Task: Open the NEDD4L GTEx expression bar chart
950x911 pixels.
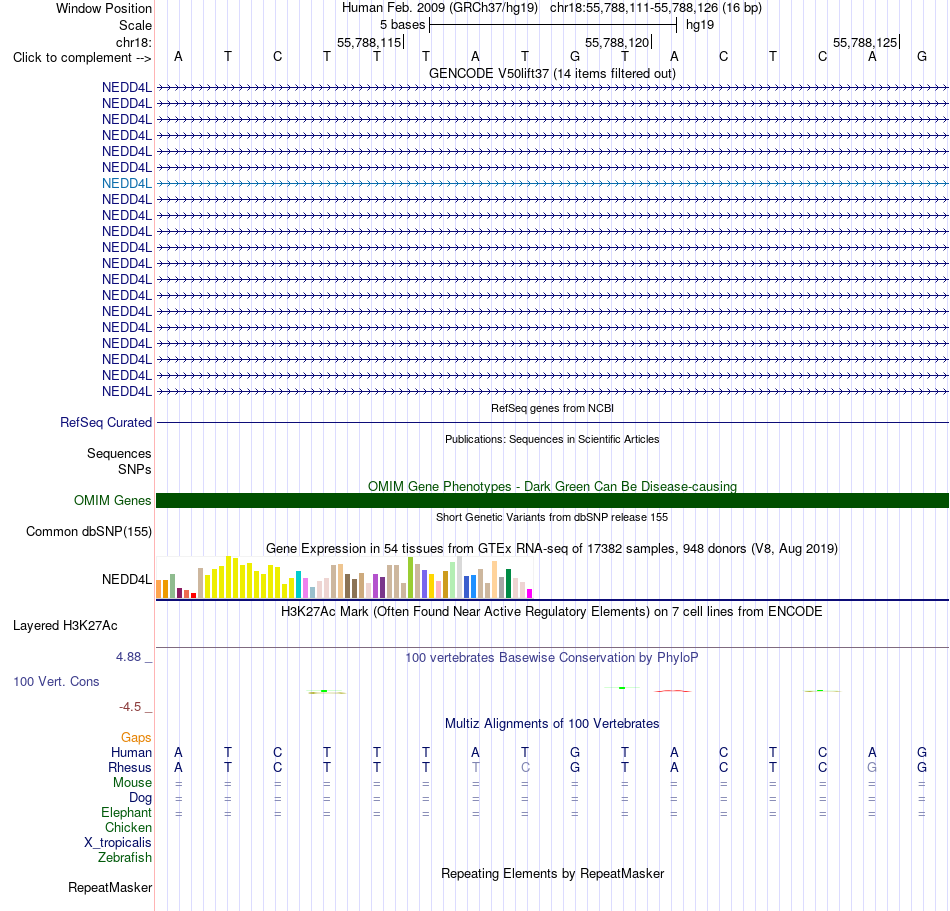Action: pos(344,577)
